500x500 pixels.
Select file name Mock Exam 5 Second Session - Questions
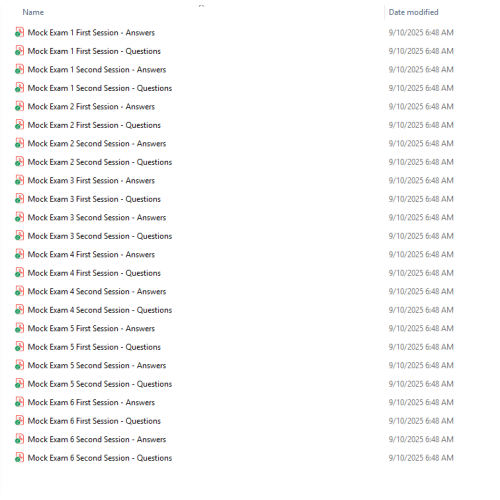(100, 384)
